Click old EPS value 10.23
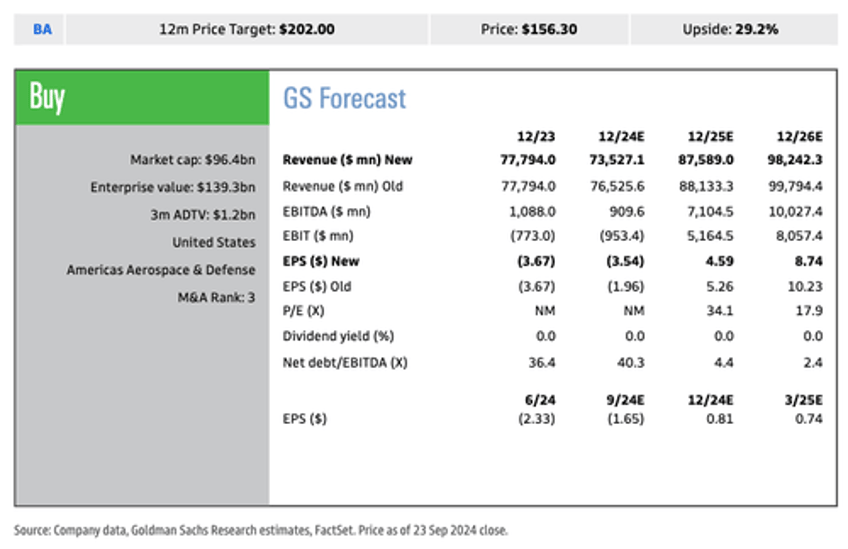Screen dimensions: 848x549 (x=805, y=287)
